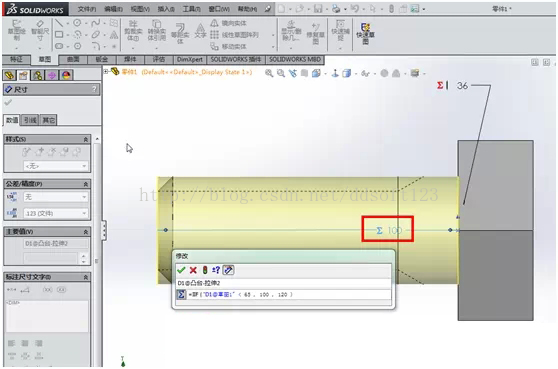The width and height of the screenshot is (558, 369).
Task: Open the Tools (工具) menu
Action: (x=192, y=9)
